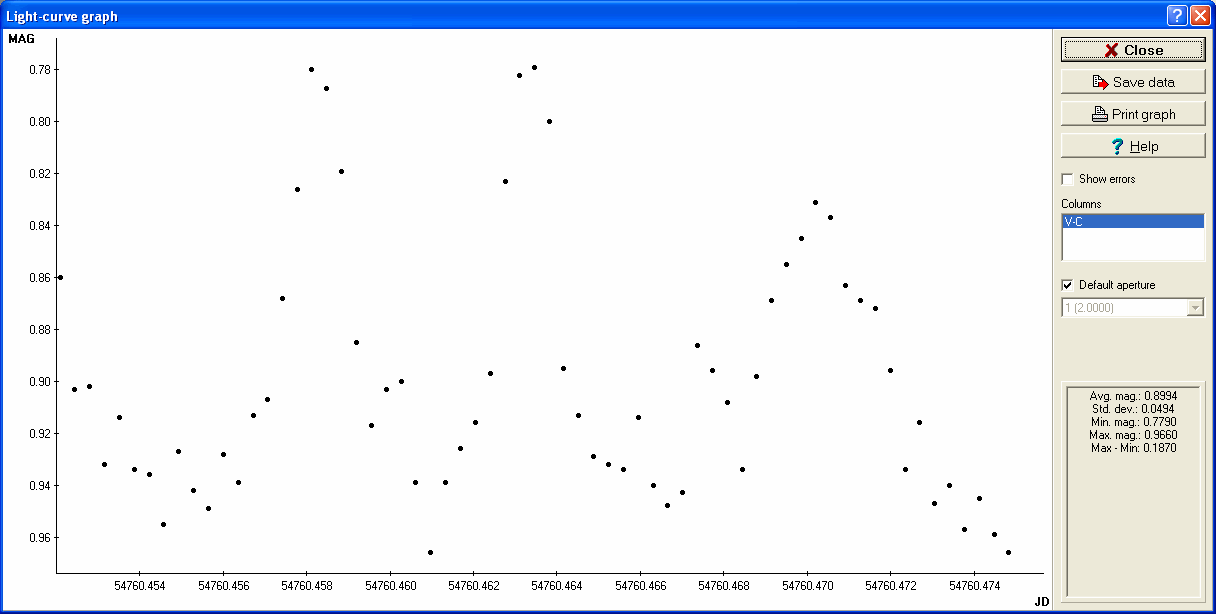The height and width of the screenshot is (614, 1216).
Task: Pick the final rightmost data point
Action: click(1008, 552)
